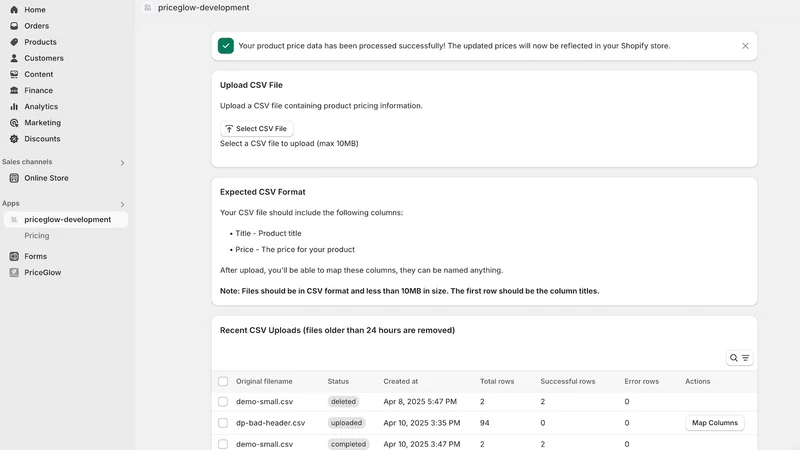Open Content in the sidebar

point(38,74)
